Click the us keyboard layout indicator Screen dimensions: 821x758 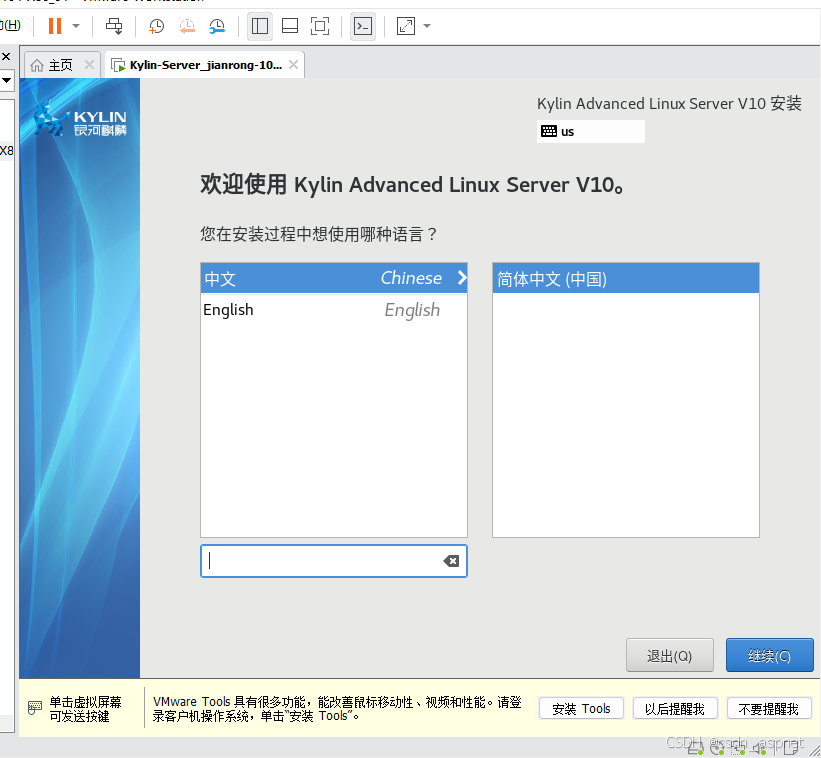[591, 131]
